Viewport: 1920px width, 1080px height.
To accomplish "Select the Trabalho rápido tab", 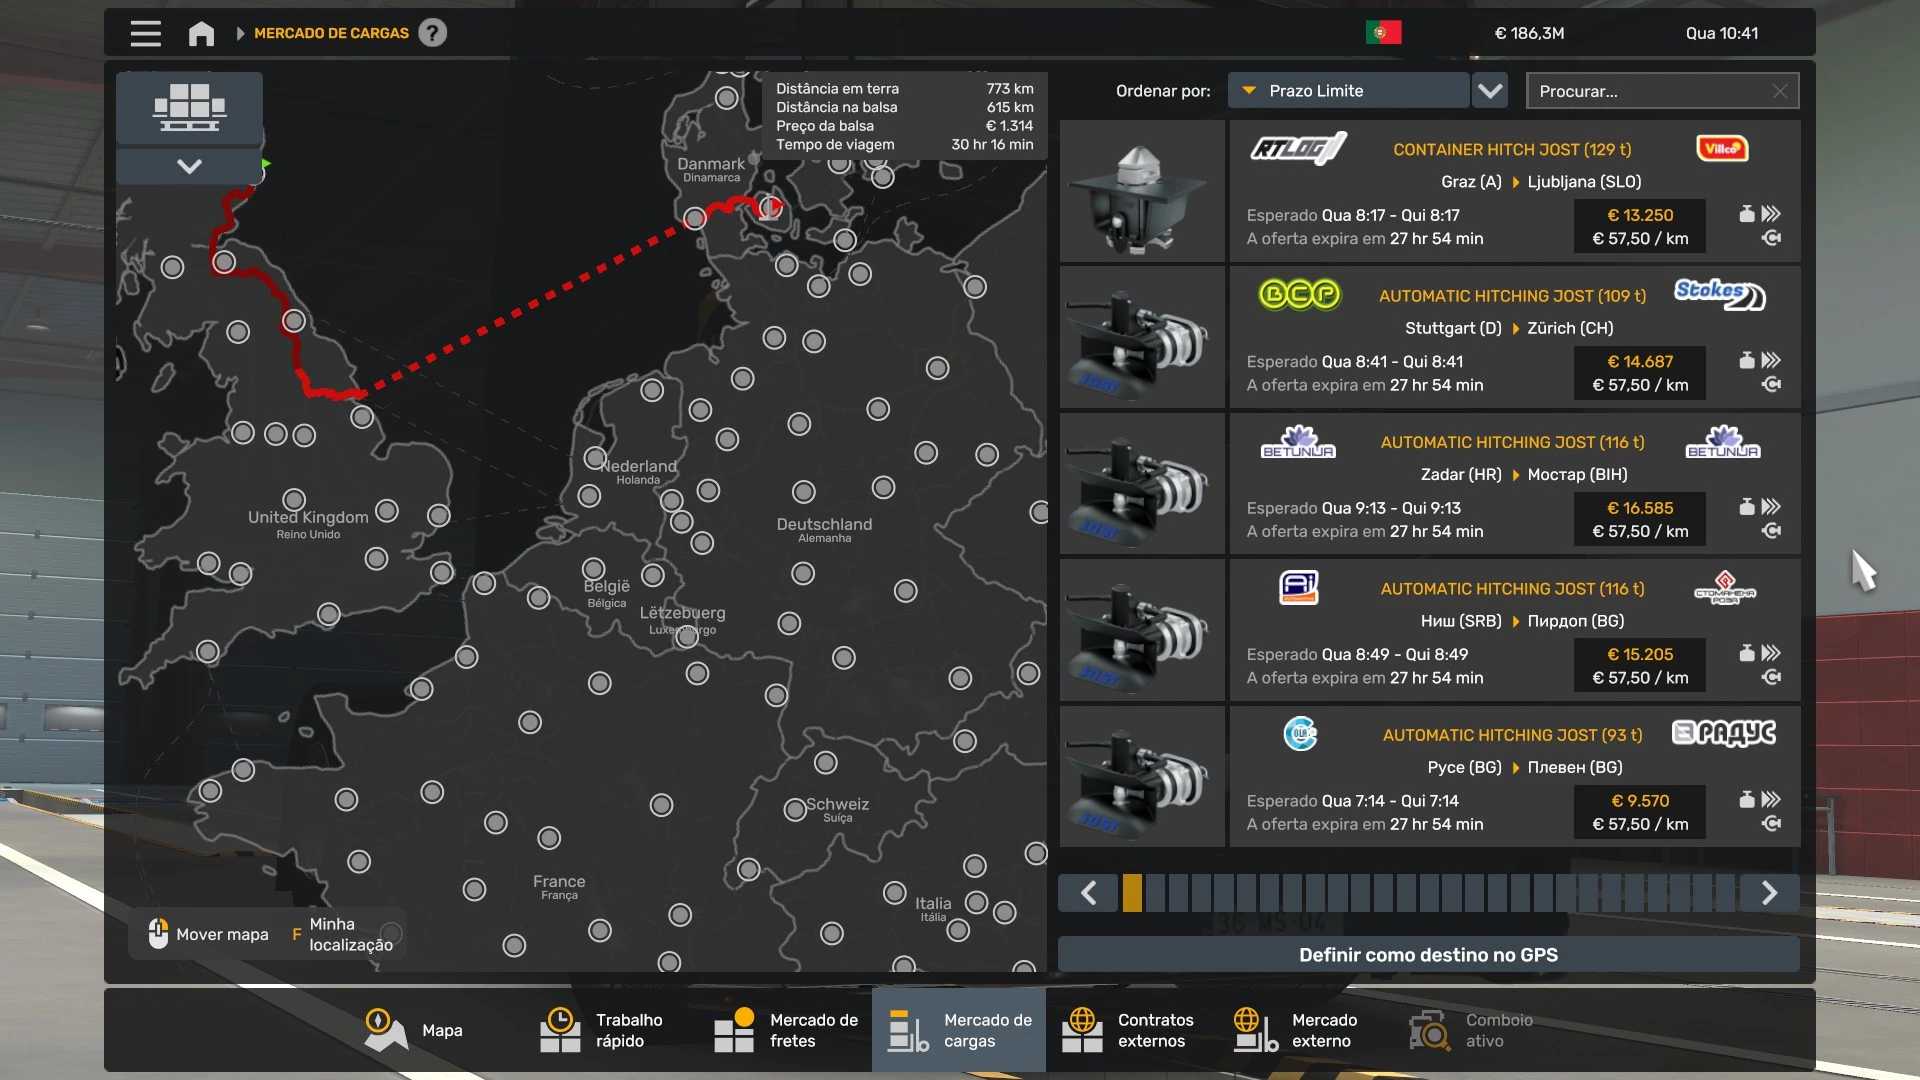I will coord(602,1030).
